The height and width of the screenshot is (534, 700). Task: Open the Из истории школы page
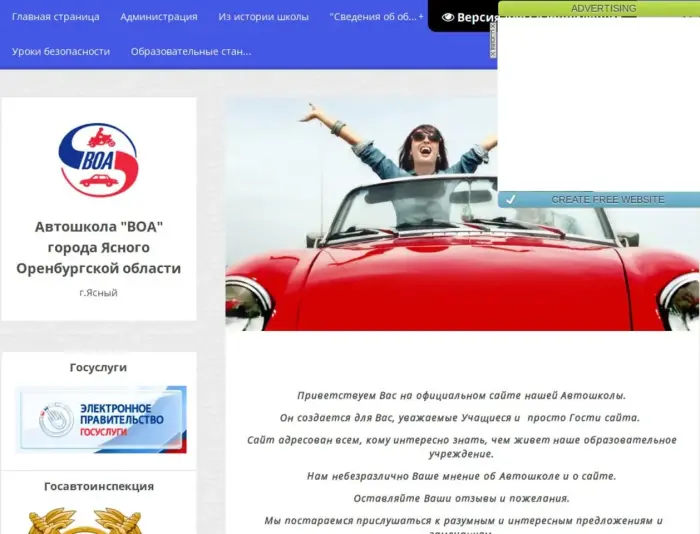(264, 17)
